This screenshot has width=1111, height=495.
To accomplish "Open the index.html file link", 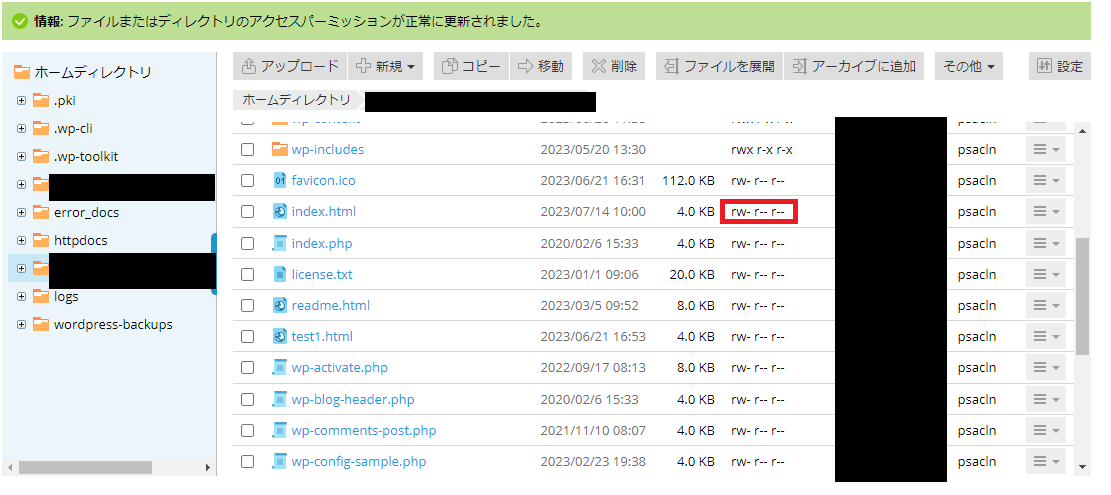I will tap(324, 212).
